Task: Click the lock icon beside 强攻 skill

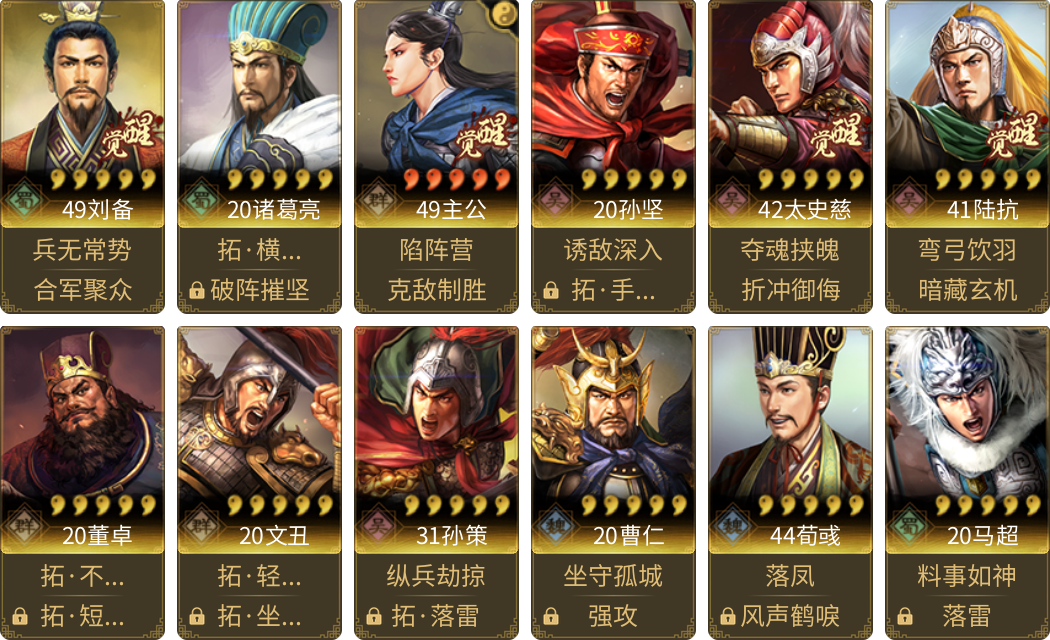Action: click(x=551, y=616)
